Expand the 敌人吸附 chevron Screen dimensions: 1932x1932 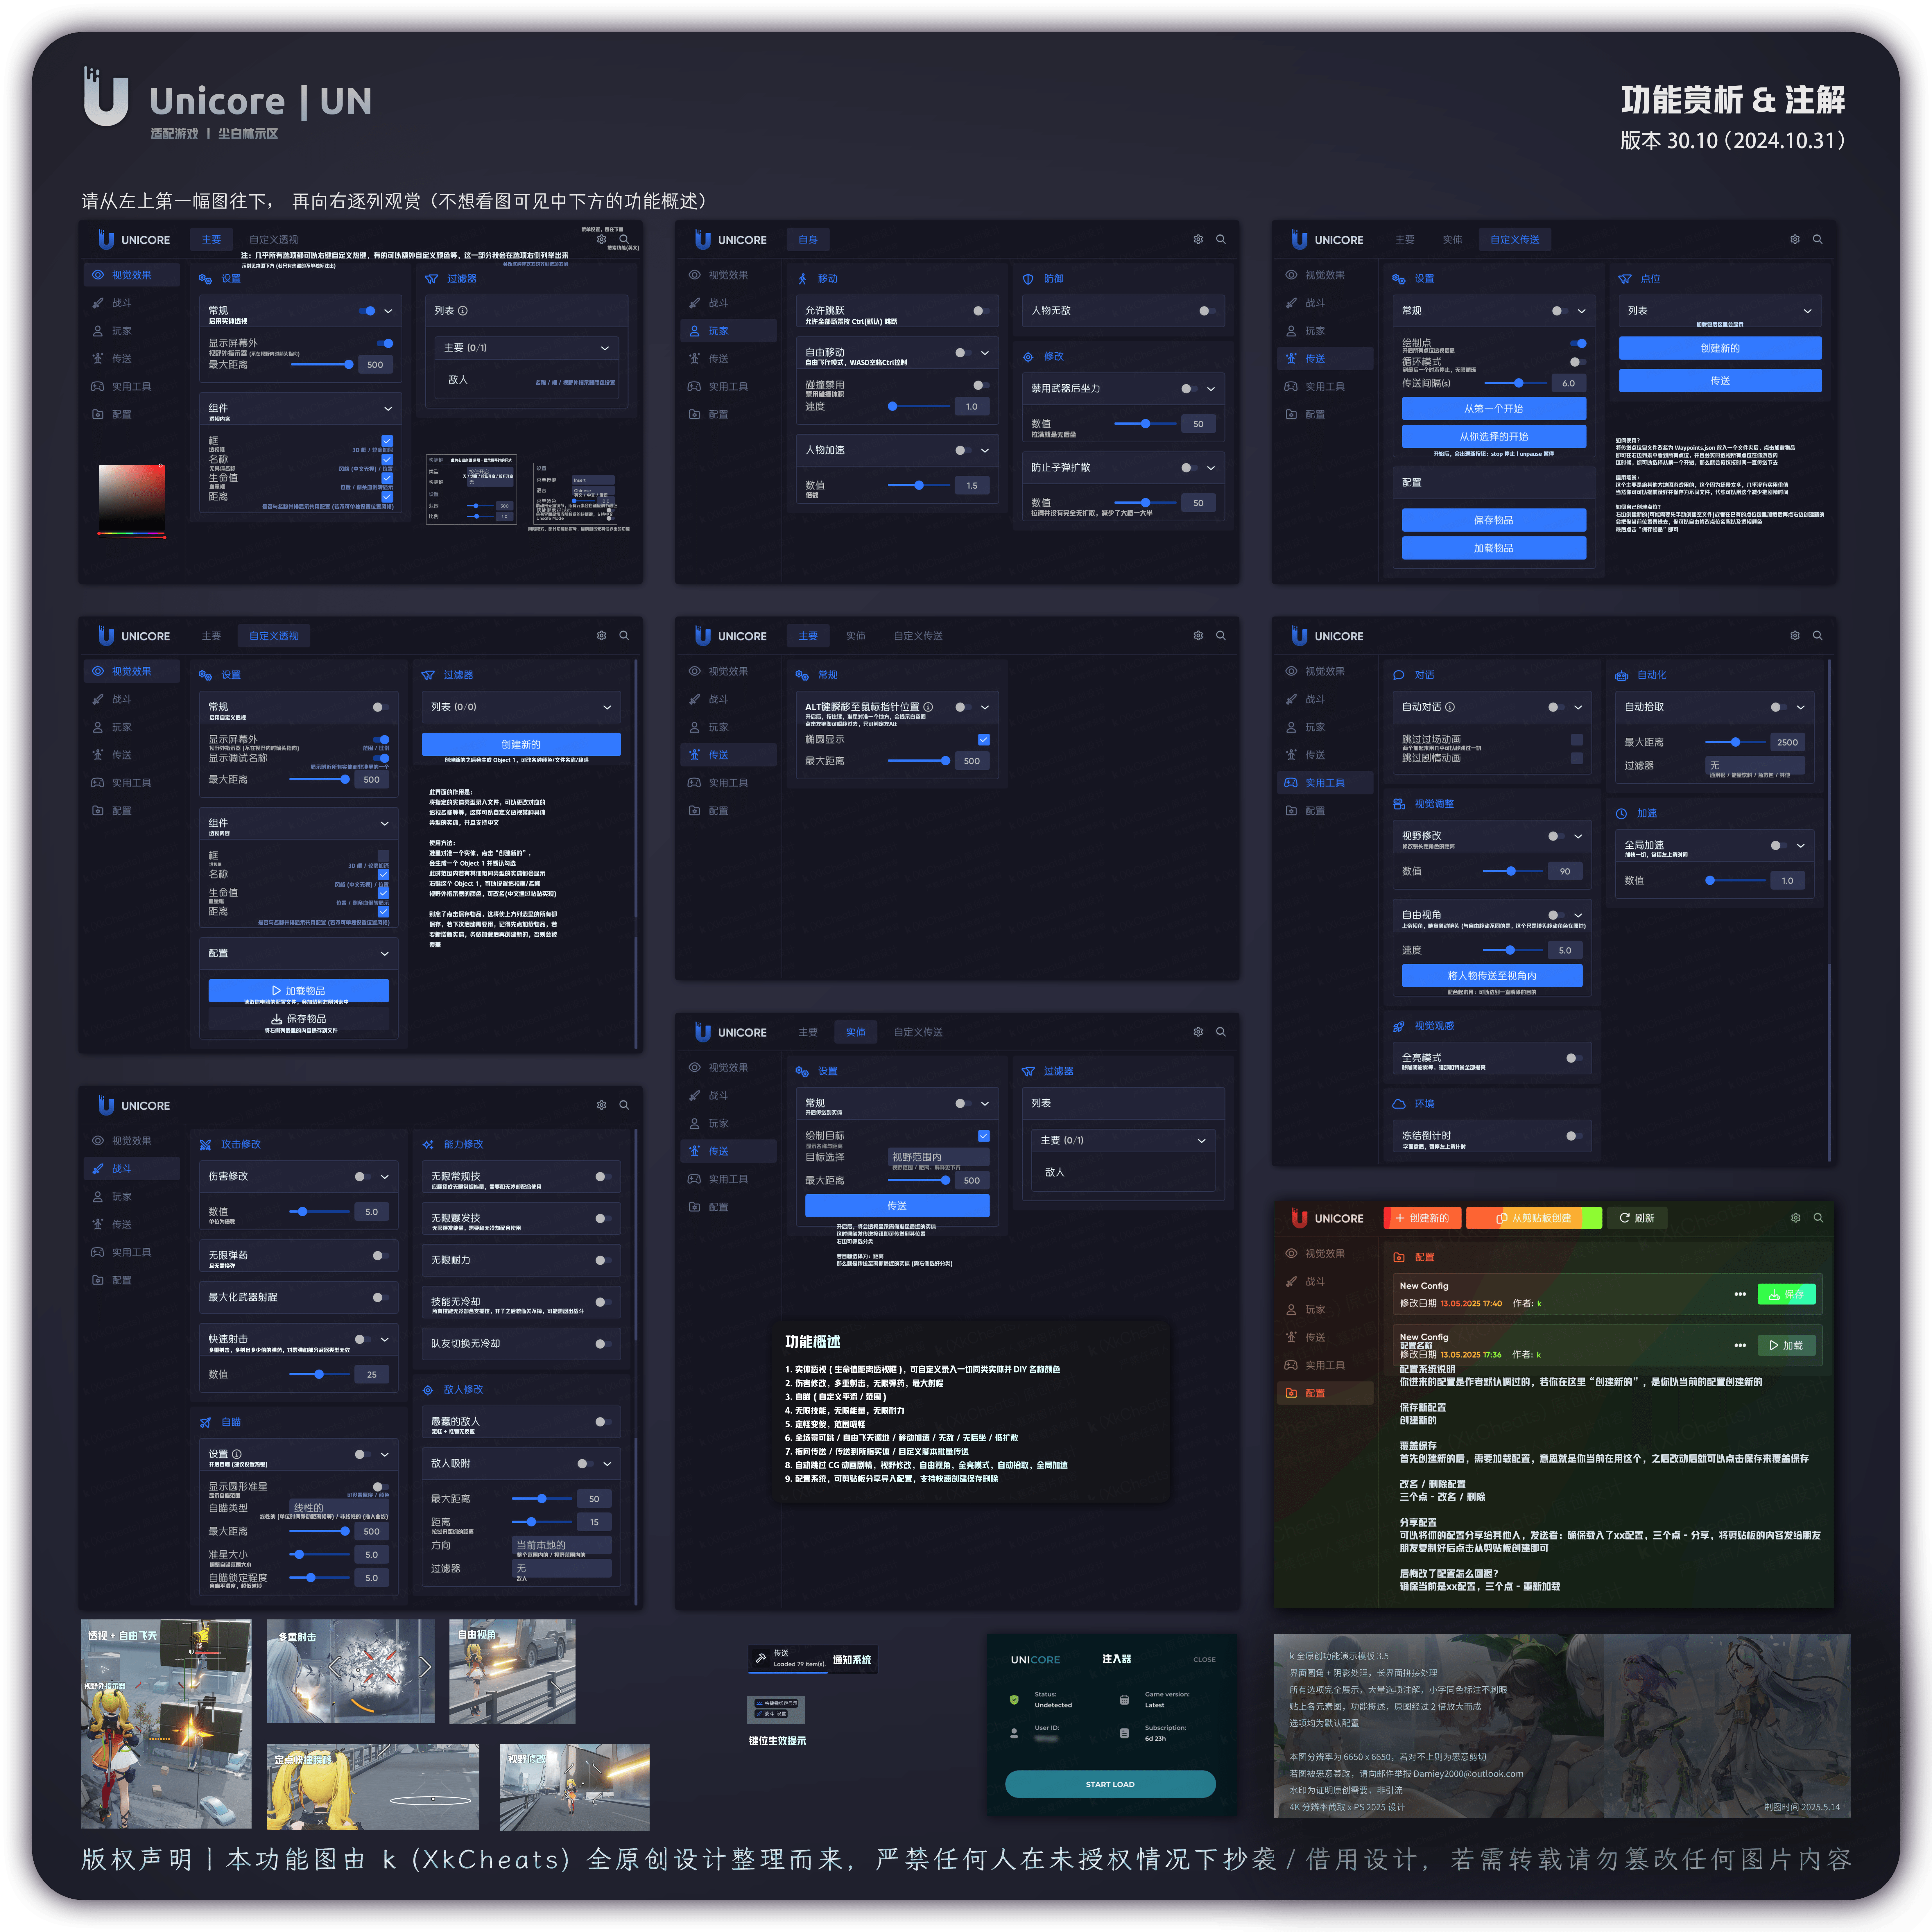point(607,1464)
